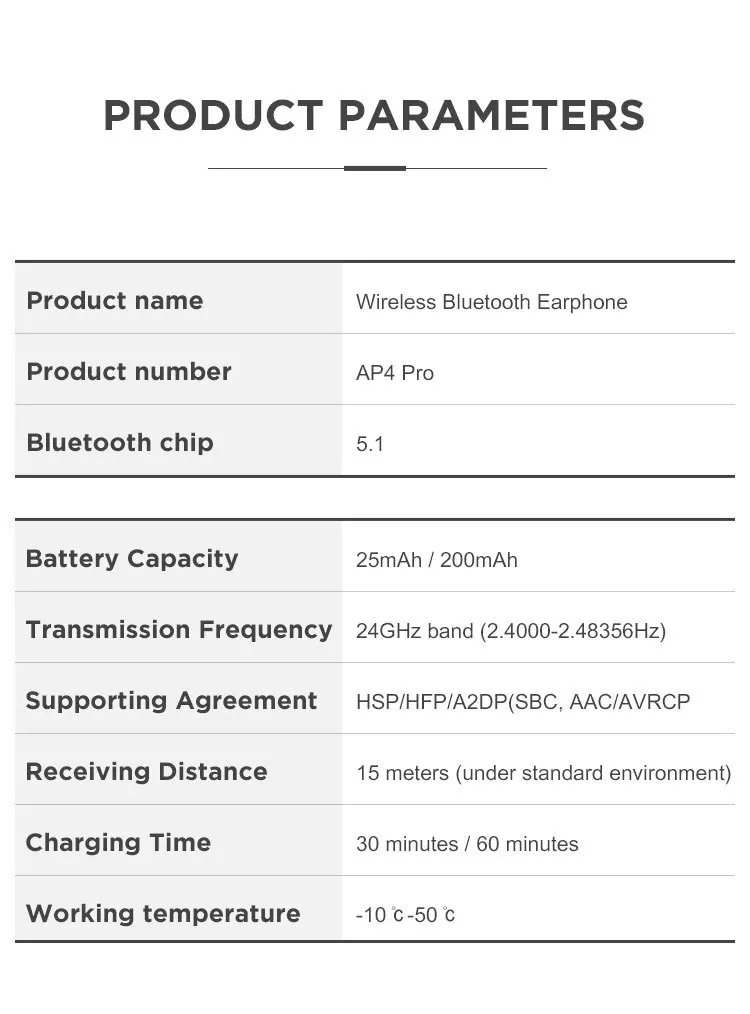
Task: Select the Transmission Frequency label
Action: (179, 630)
